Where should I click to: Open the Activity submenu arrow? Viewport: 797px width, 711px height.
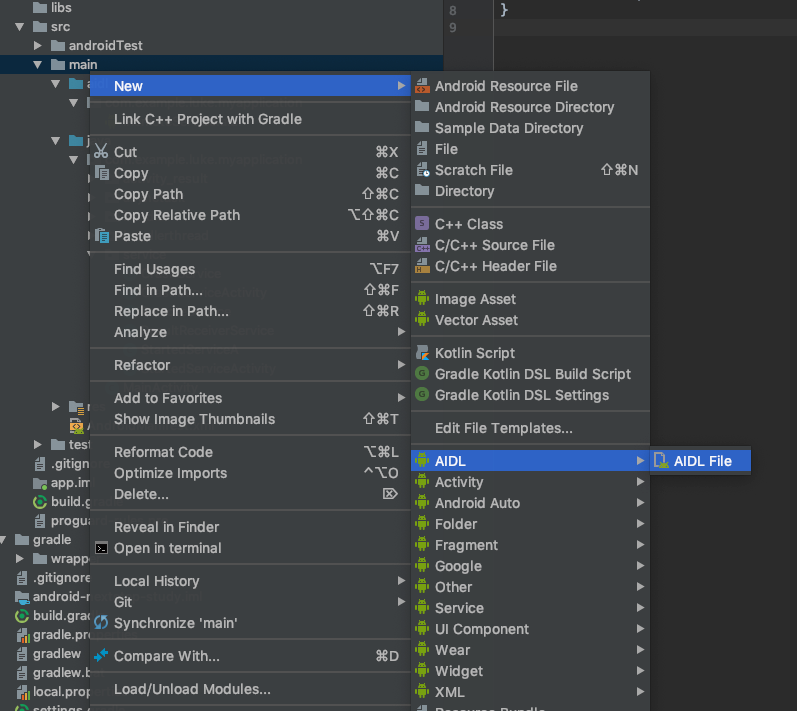(x=640, y=482)
